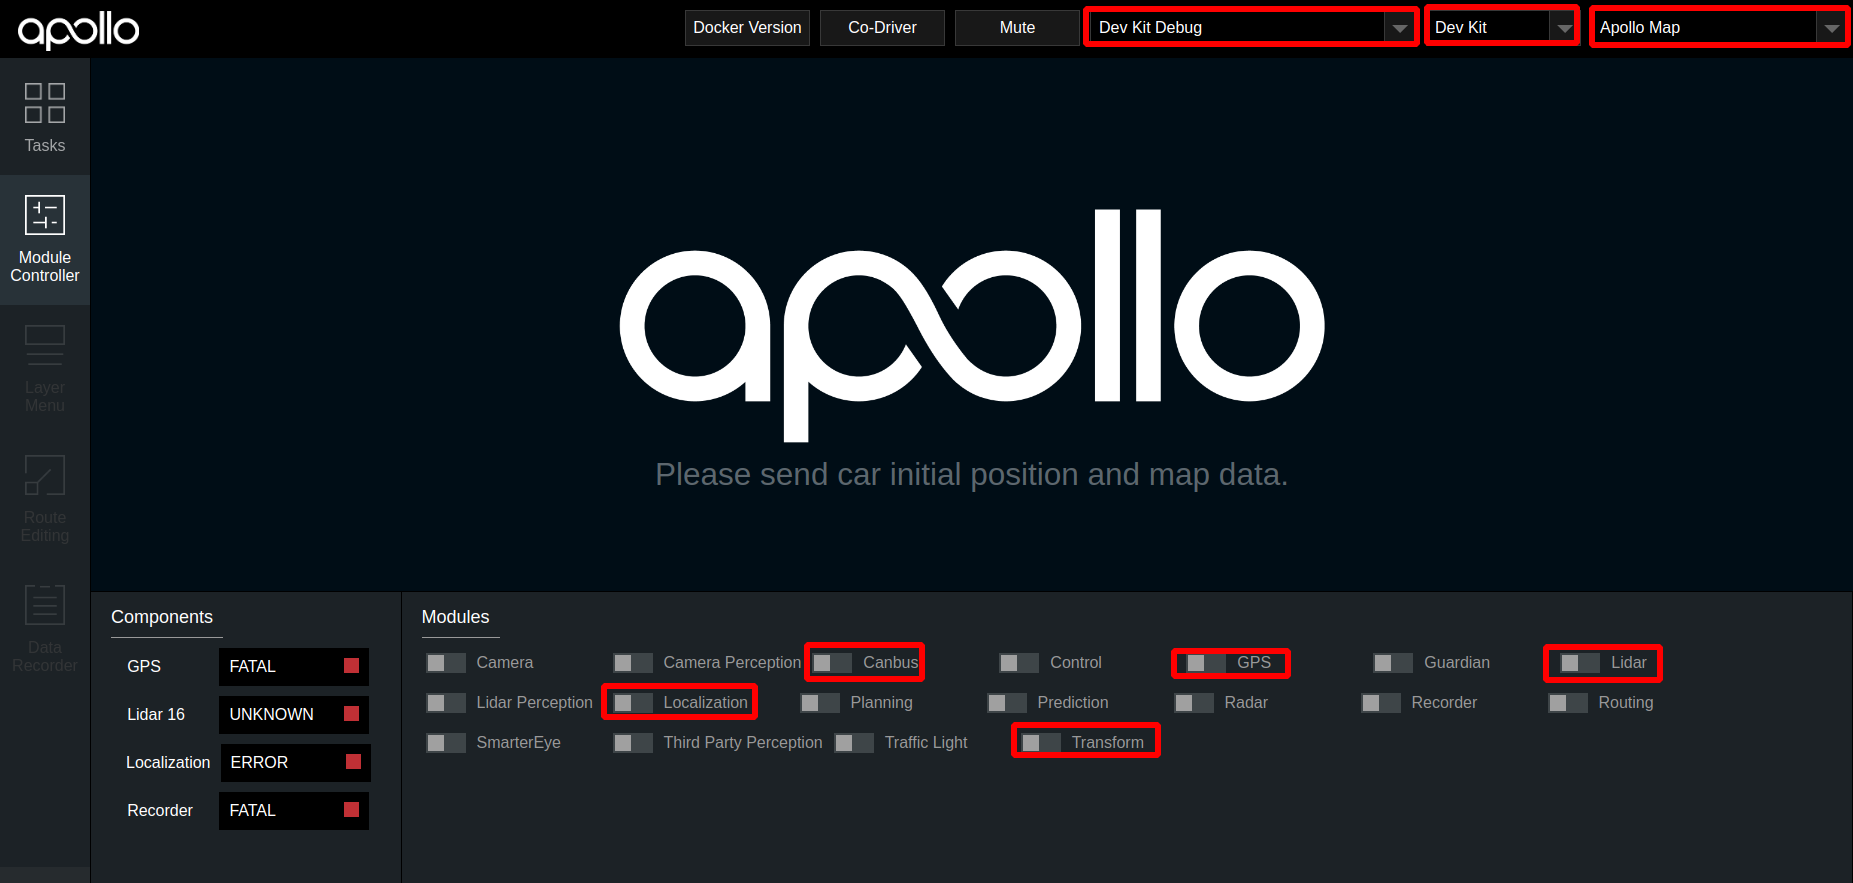Turn on the Canbus module
The image size is (1853, 883).
click(x=832, y=663)
